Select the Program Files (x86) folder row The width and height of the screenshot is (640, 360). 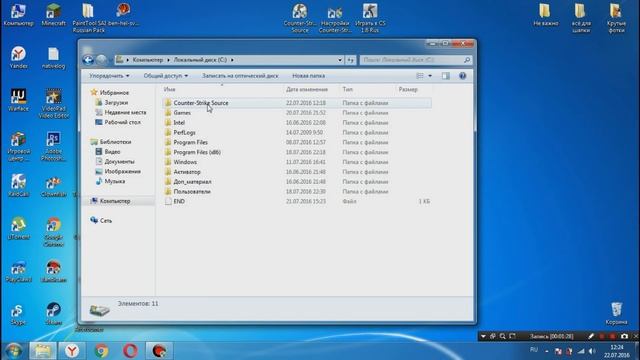coord(296,152)
